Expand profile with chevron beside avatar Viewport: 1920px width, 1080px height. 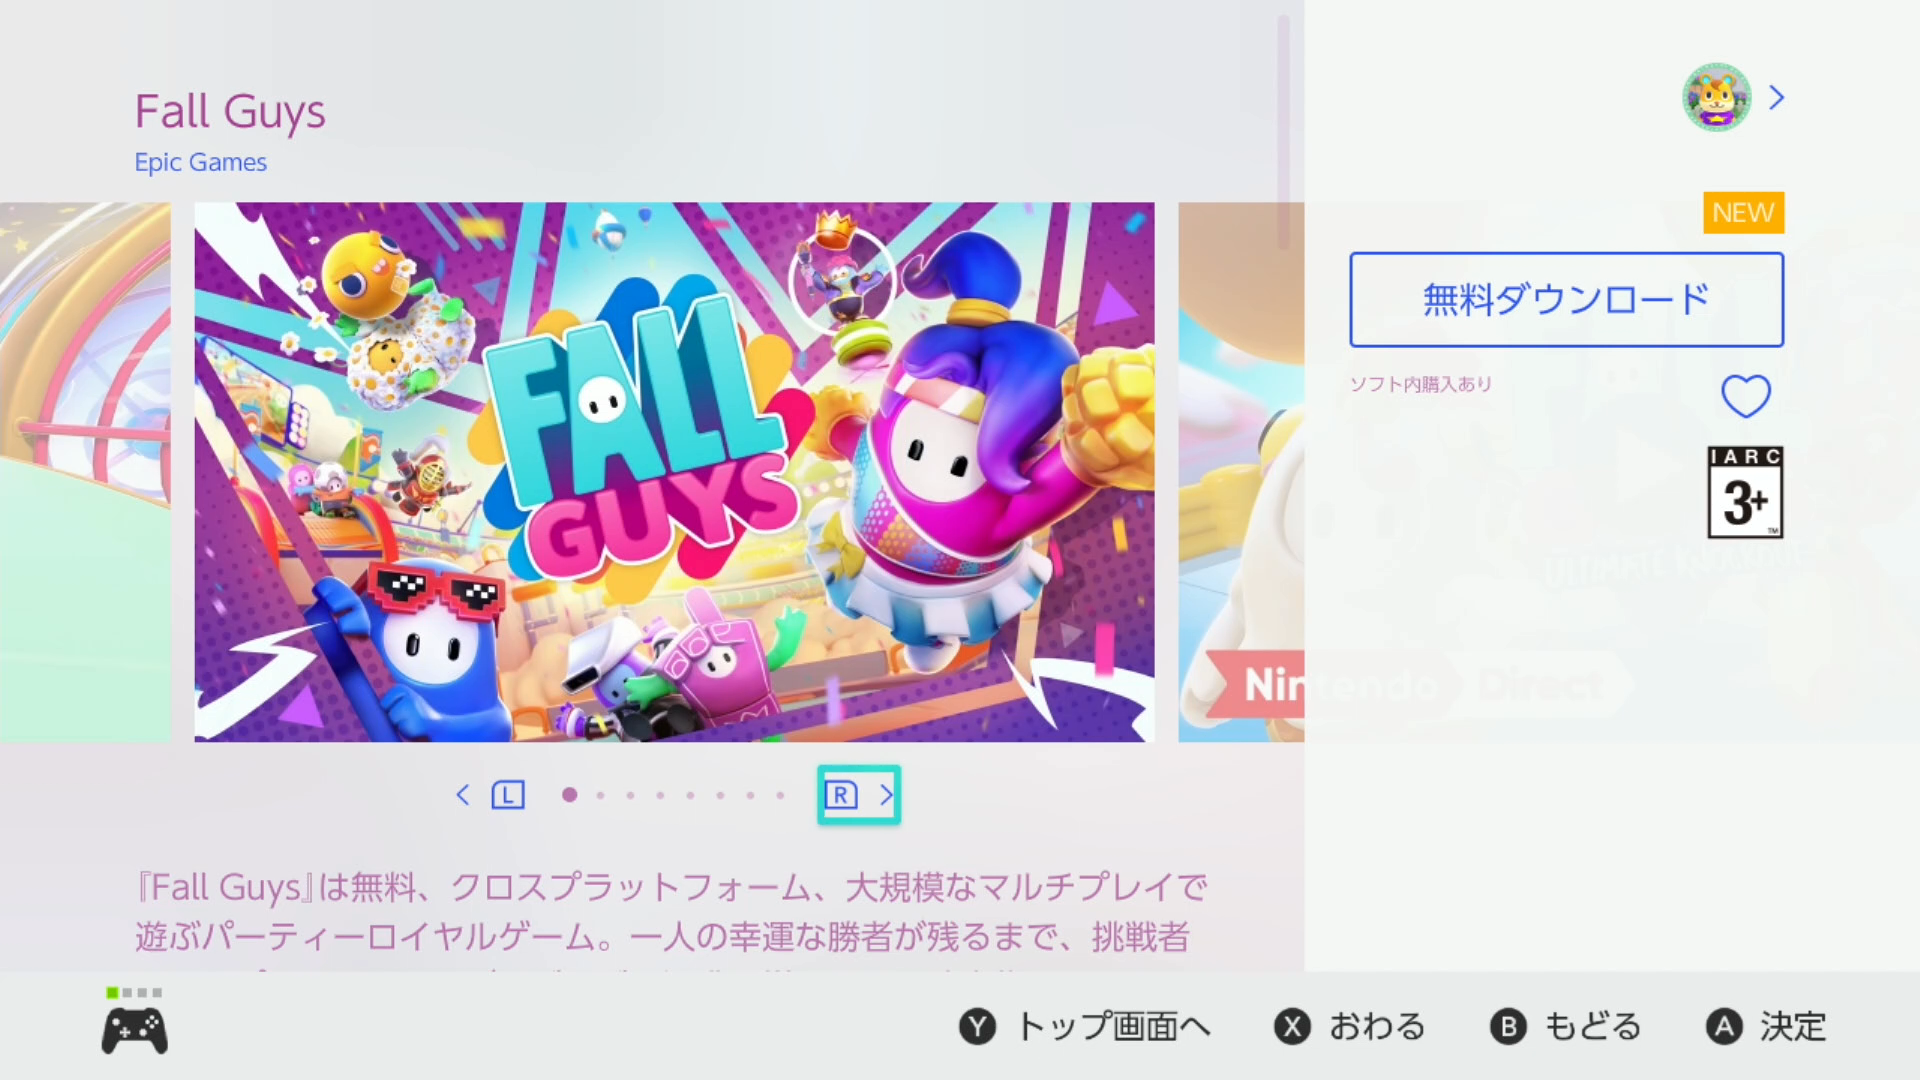[1777, 97]
